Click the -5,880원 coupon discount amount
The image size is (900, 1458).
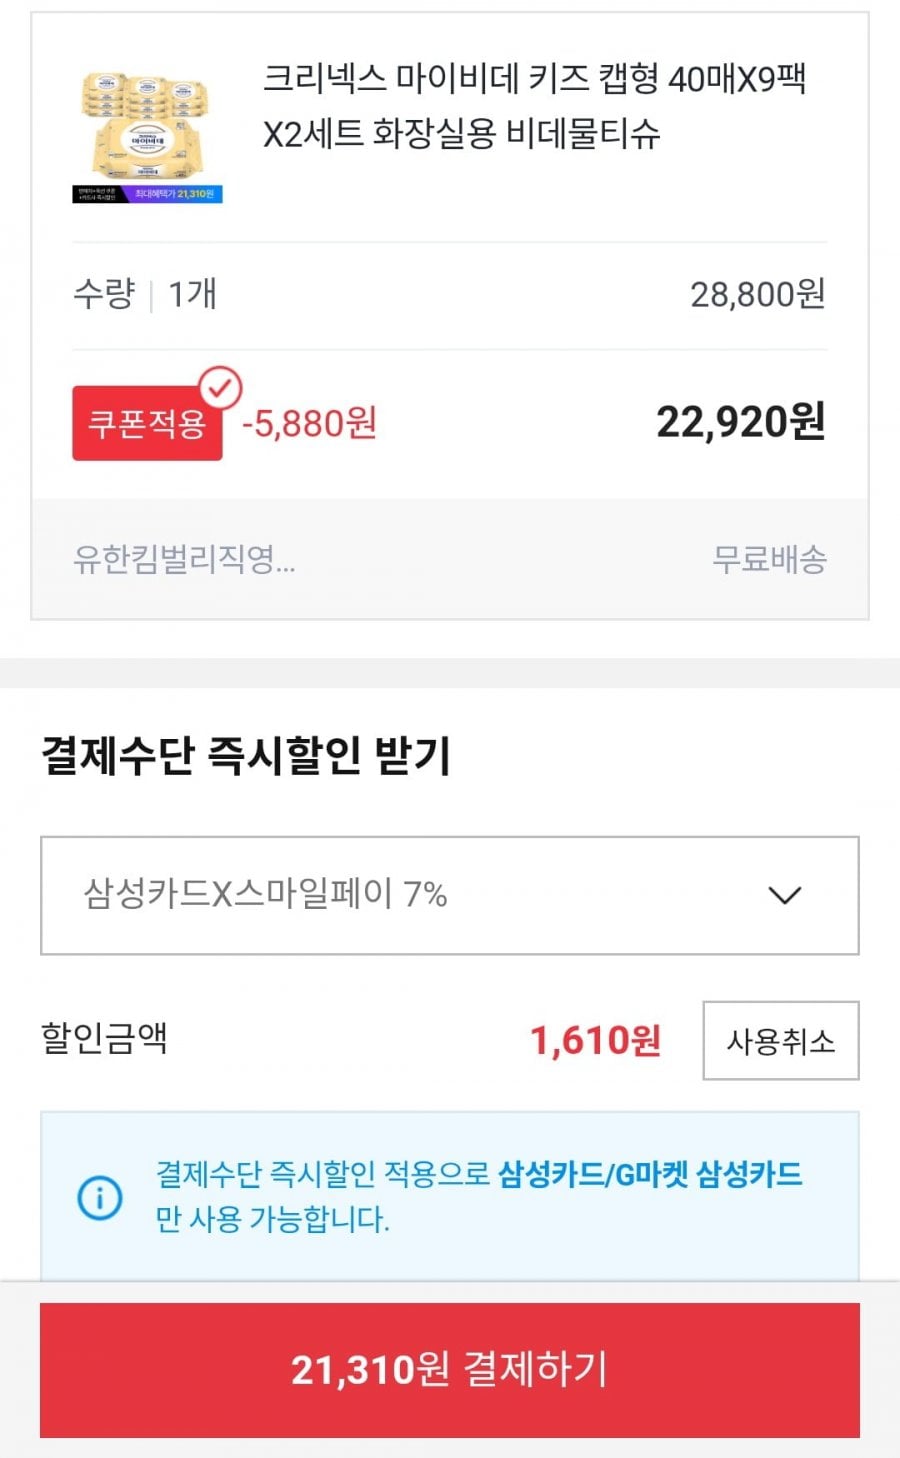(309, 424)
